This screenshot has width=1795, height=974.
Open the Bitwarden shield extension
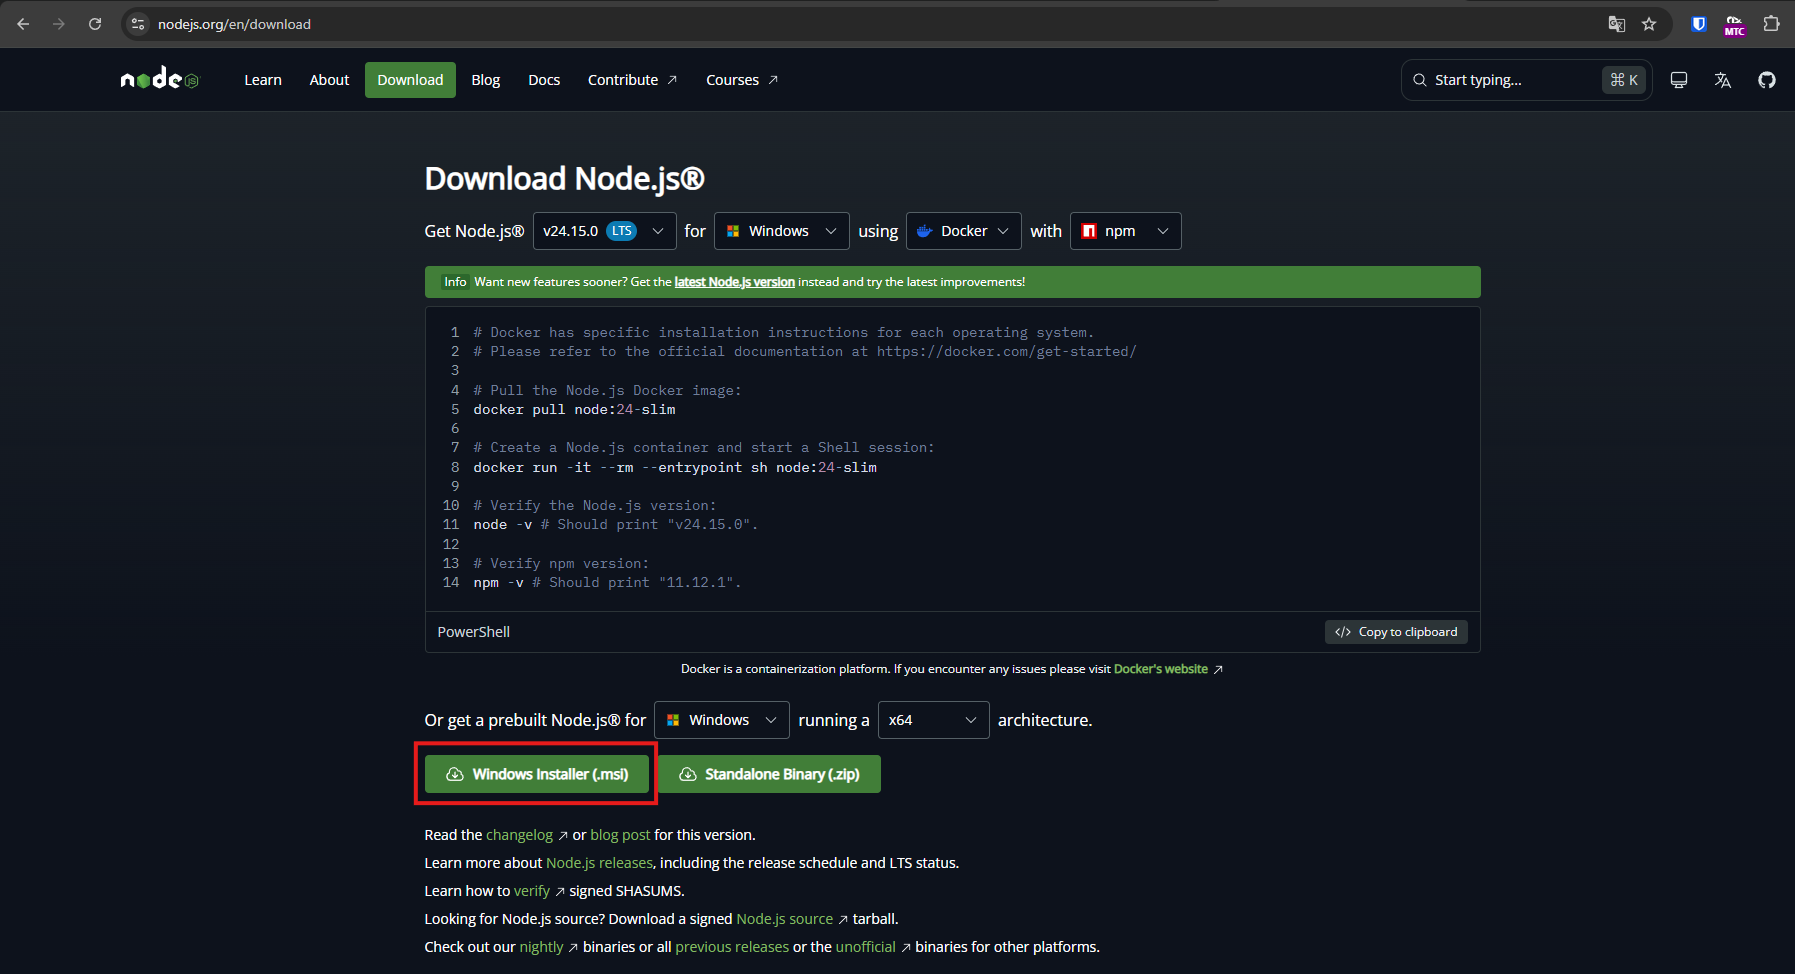[1699, 24]
